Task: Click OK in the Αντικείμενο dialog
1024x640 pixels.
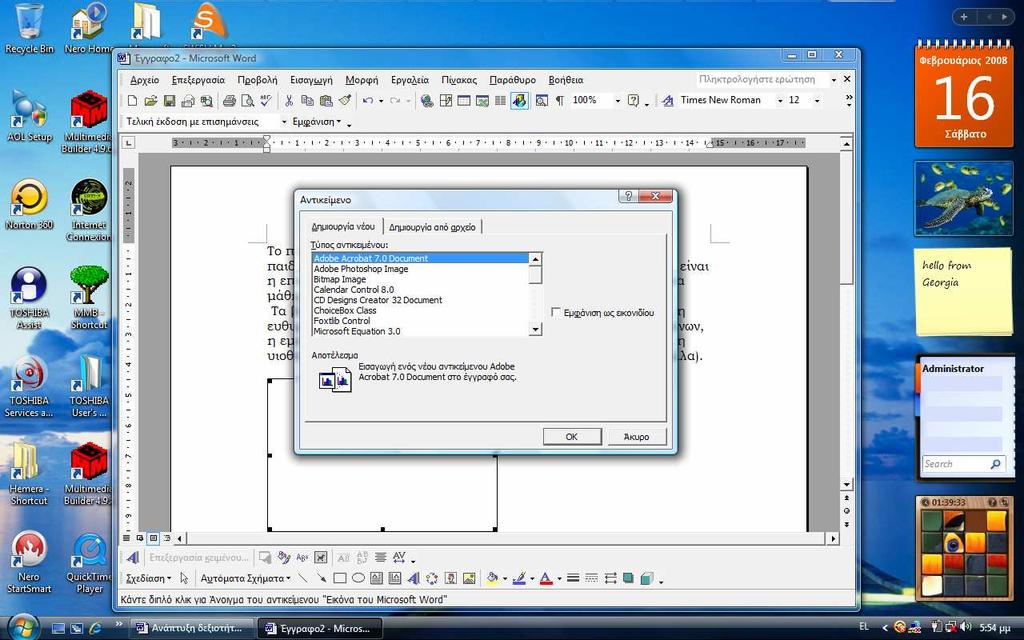Action: tap(571, 436)
